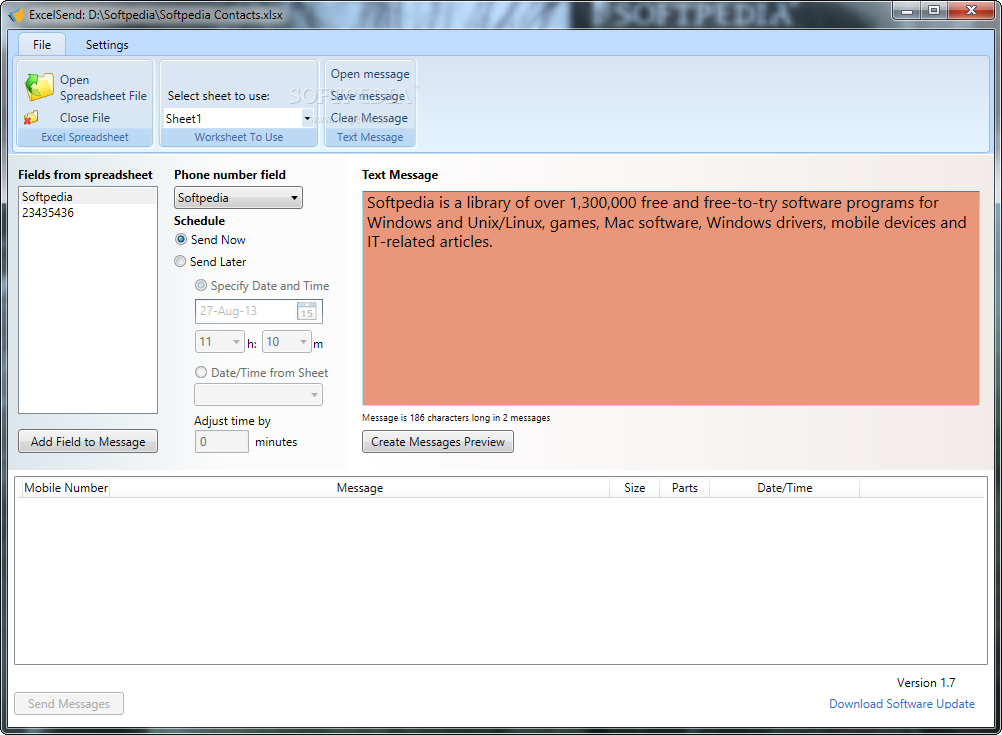Click the Date/Time column header
The height and width of the screenshot is (735, 1002).
click(785, 488)
